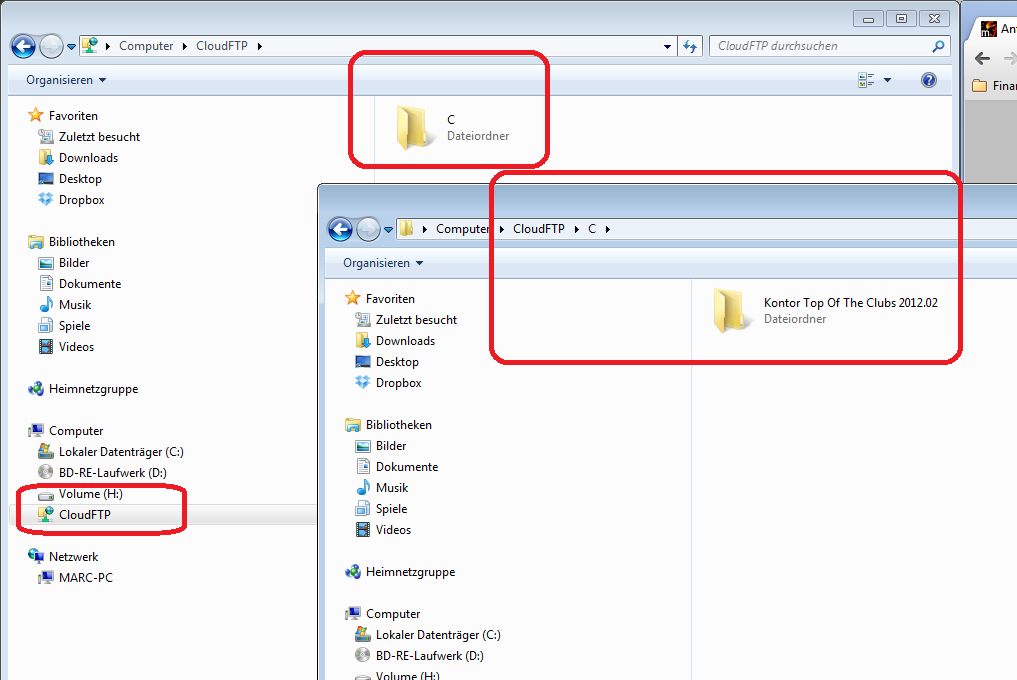Open Dropbox in rear window sidebar
Viewport: 1017px width, 680px height.
[x=71, y=200]
